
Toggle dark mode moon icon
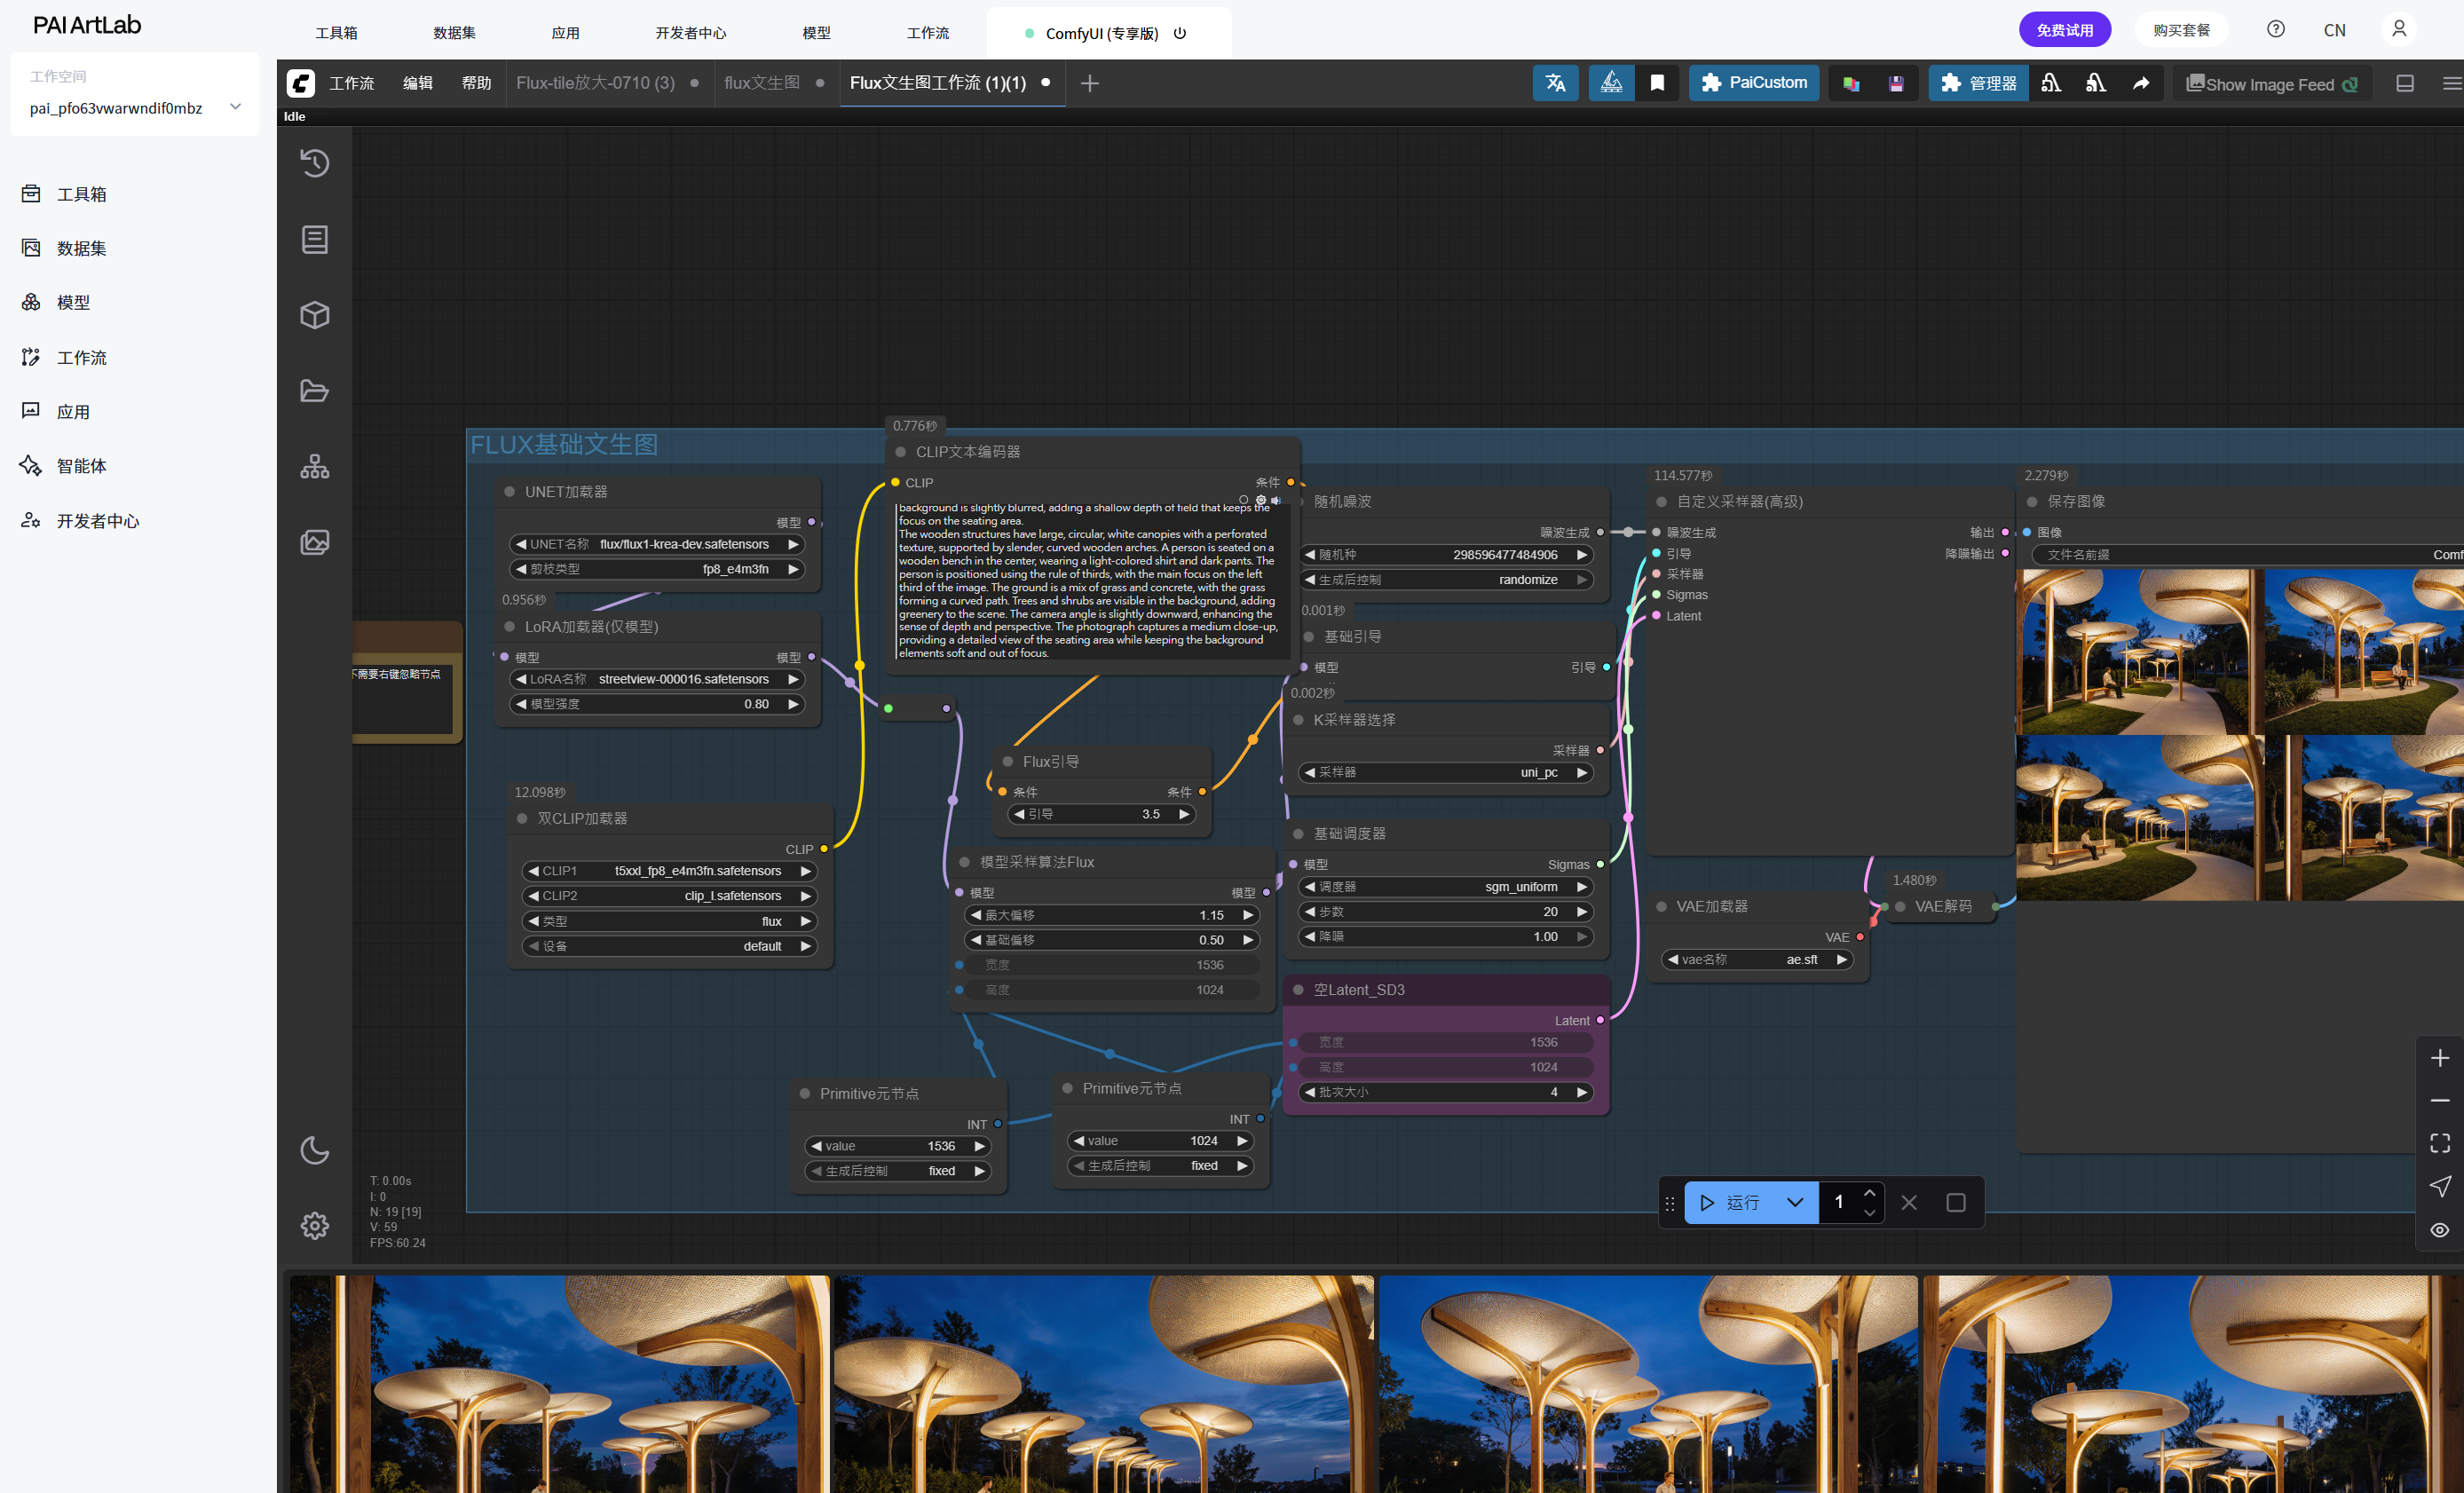[x=315, y=1150]
